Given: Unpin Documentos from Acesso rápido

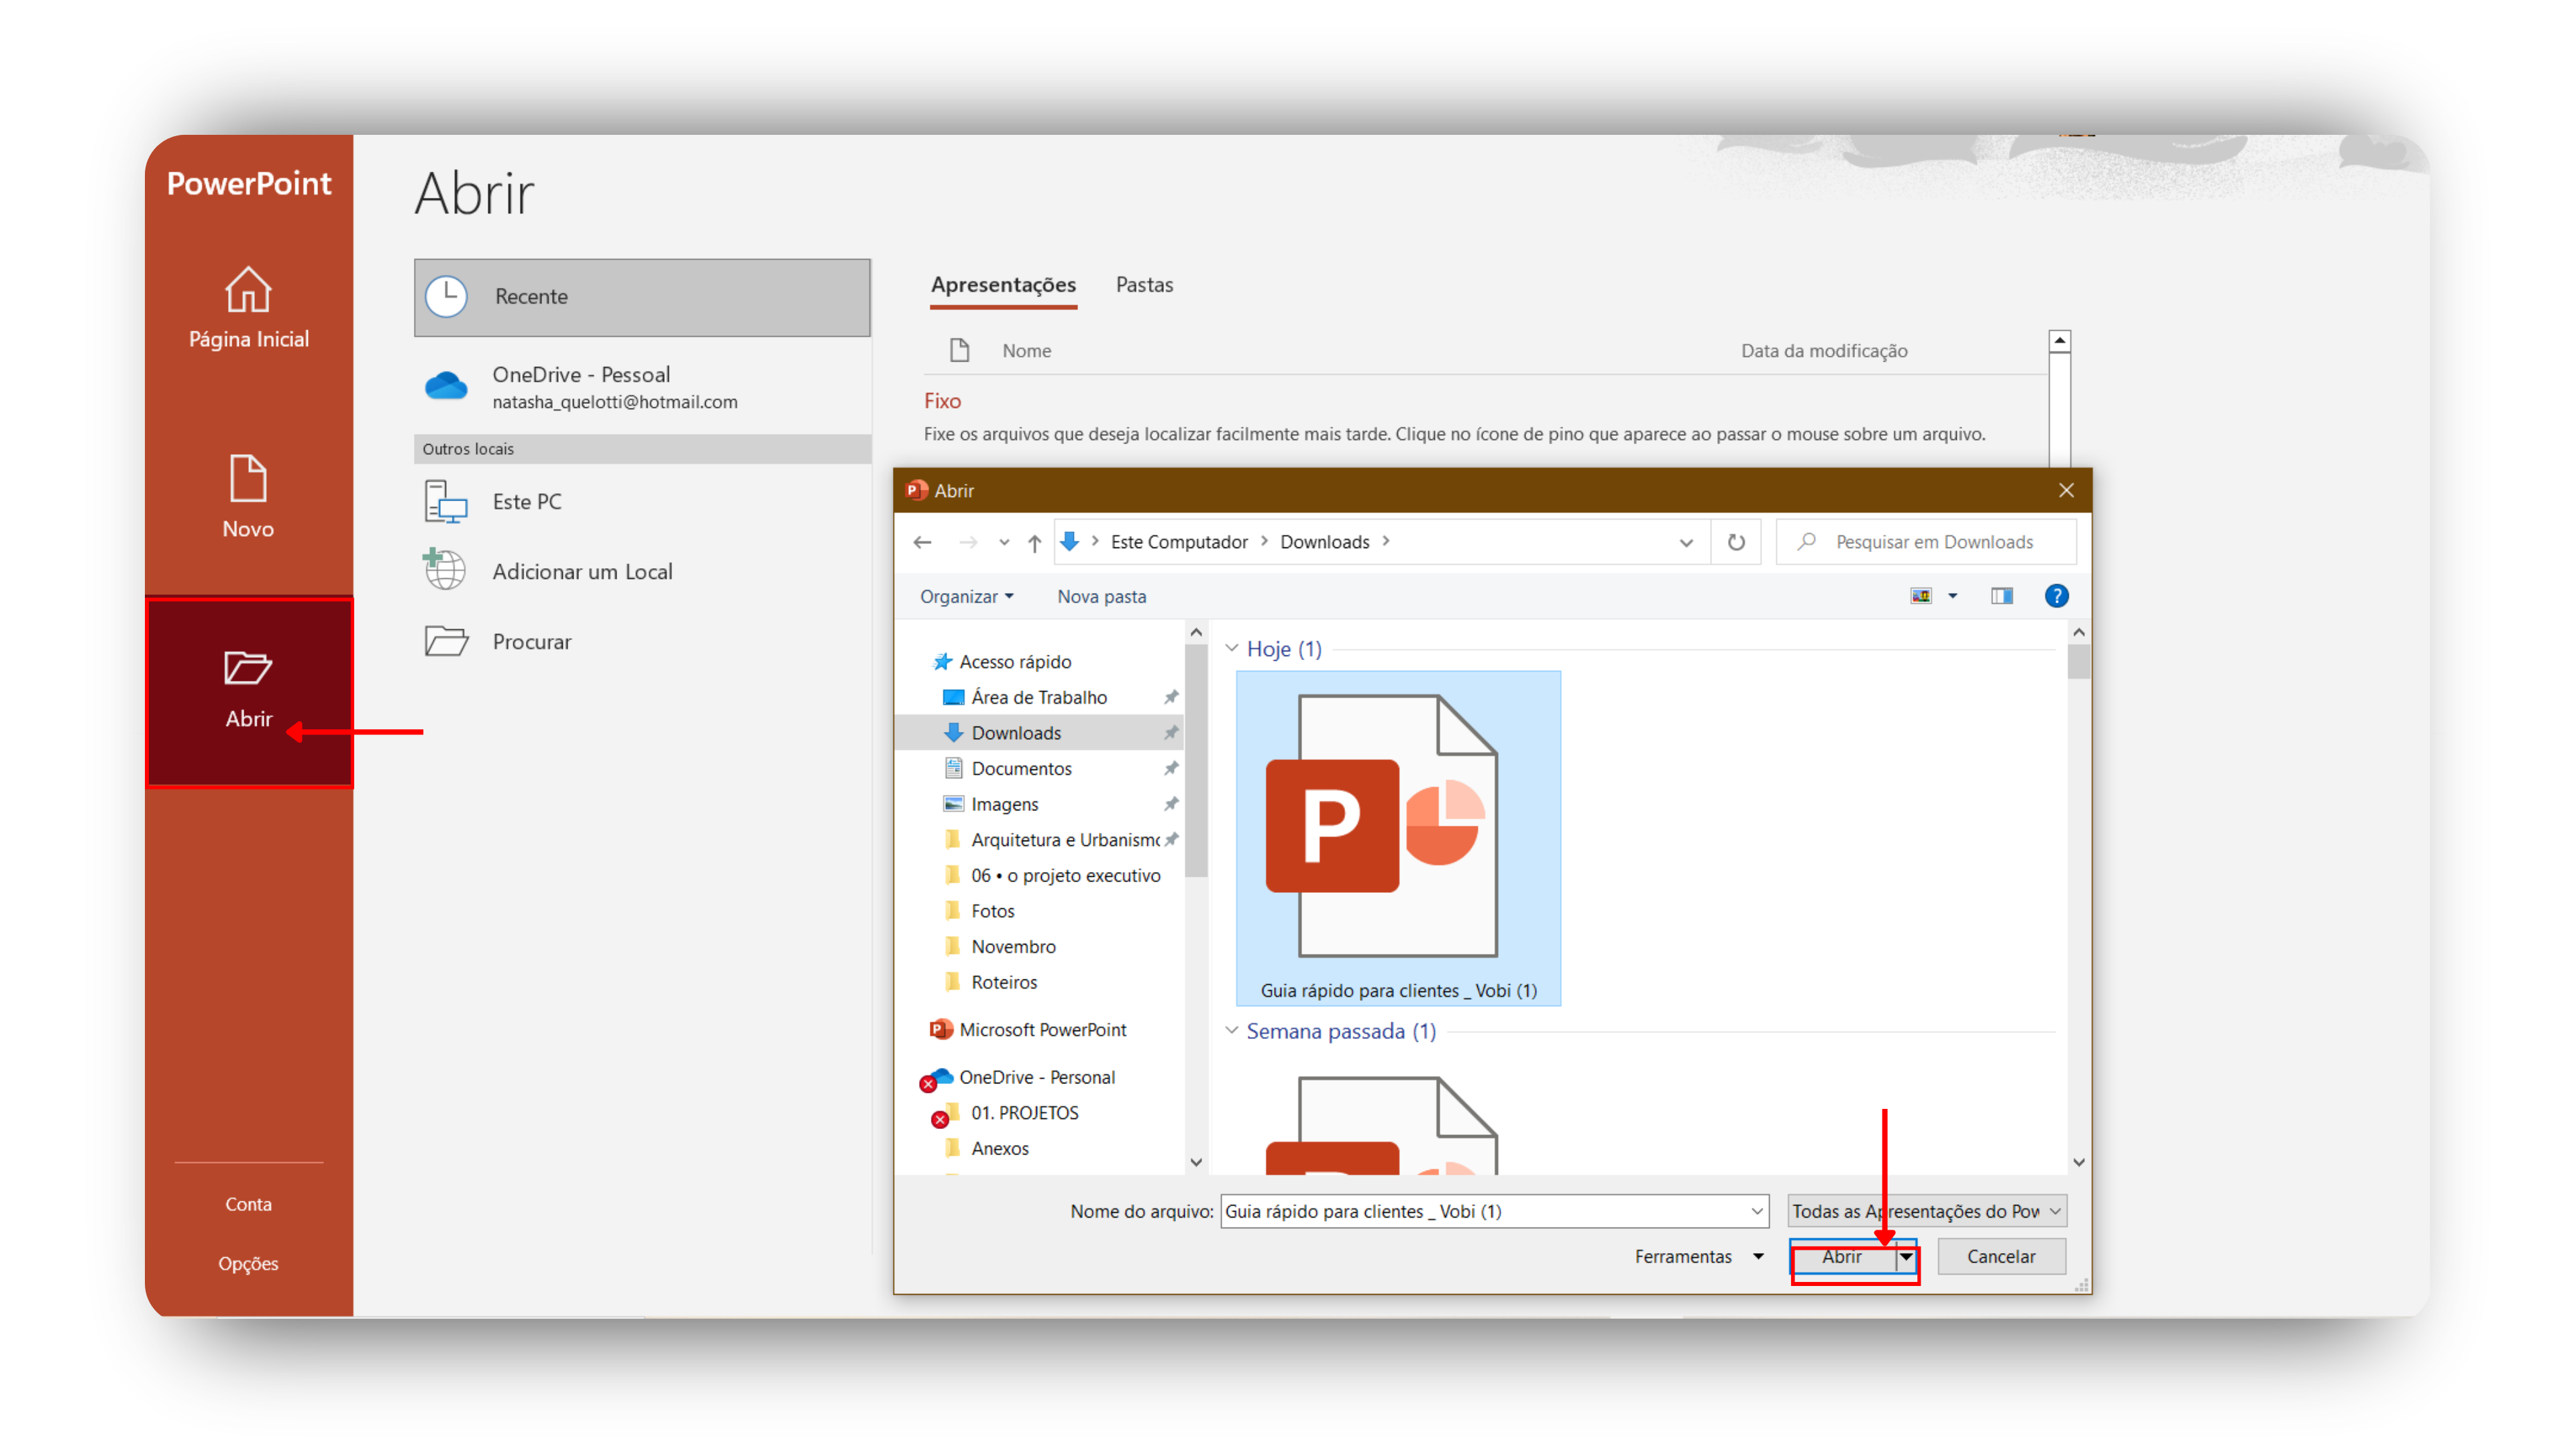Looking at the screenshot, I should (1171, 768).
